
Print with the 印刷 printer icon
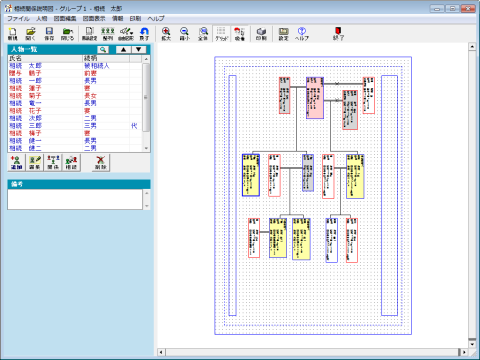tap(261, 34)
